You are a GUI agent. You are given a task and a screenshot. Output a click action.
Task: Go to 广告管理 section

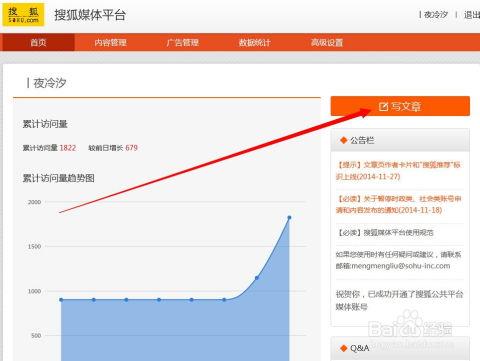click(x=182, y=42)
